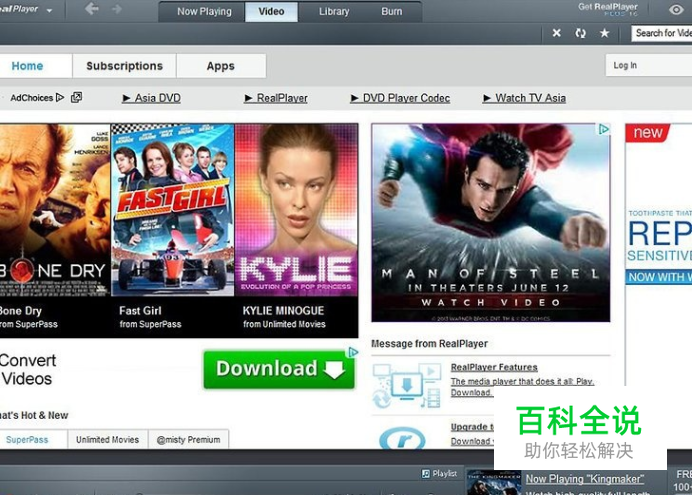Open the Apps tab
Image resolution: width=692 pixels, height=495 pixels.
[221, 66]
